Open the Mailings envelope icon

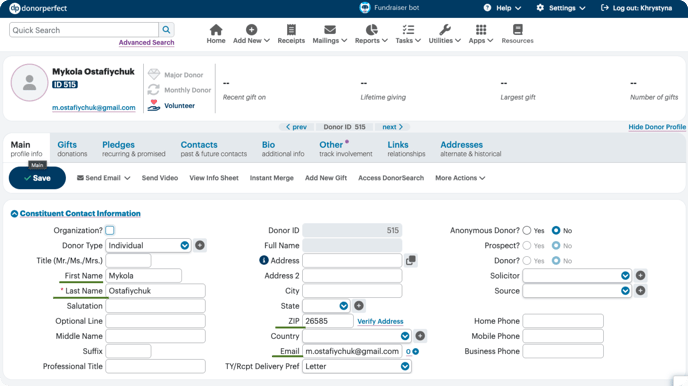pyautogui.click(x=330, y=30)
